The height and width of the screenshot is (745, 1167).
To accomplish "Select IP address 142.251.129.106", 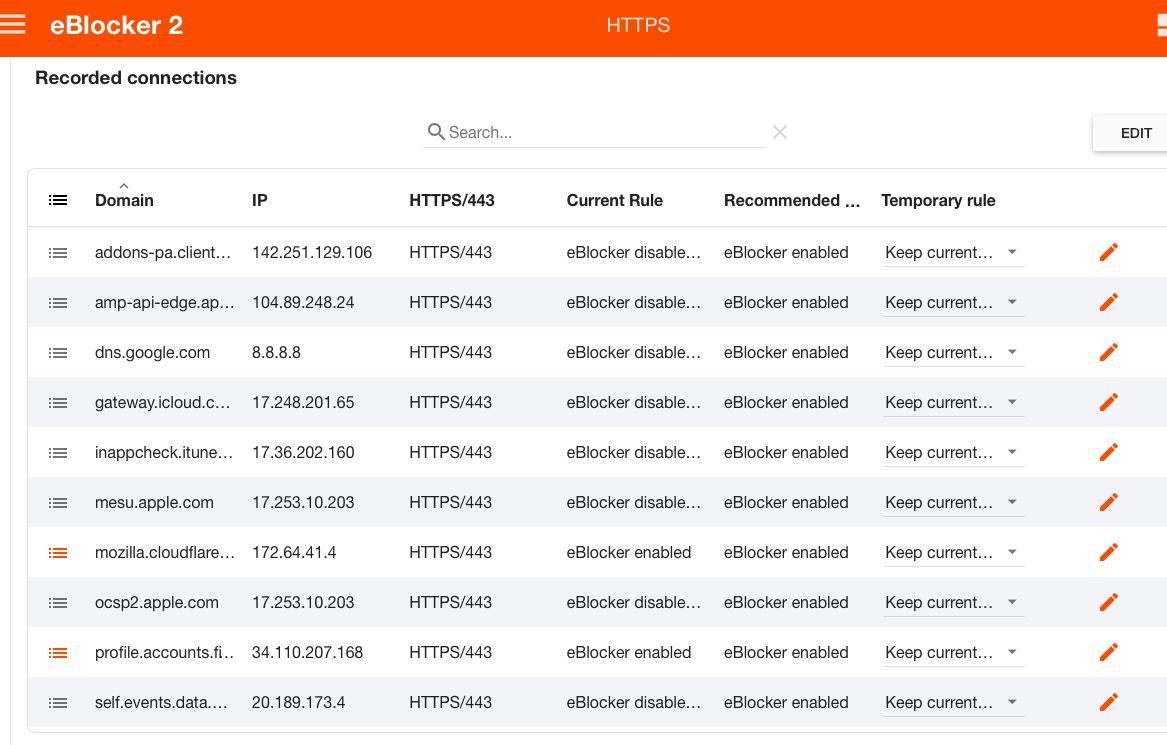I will (312, 252).
